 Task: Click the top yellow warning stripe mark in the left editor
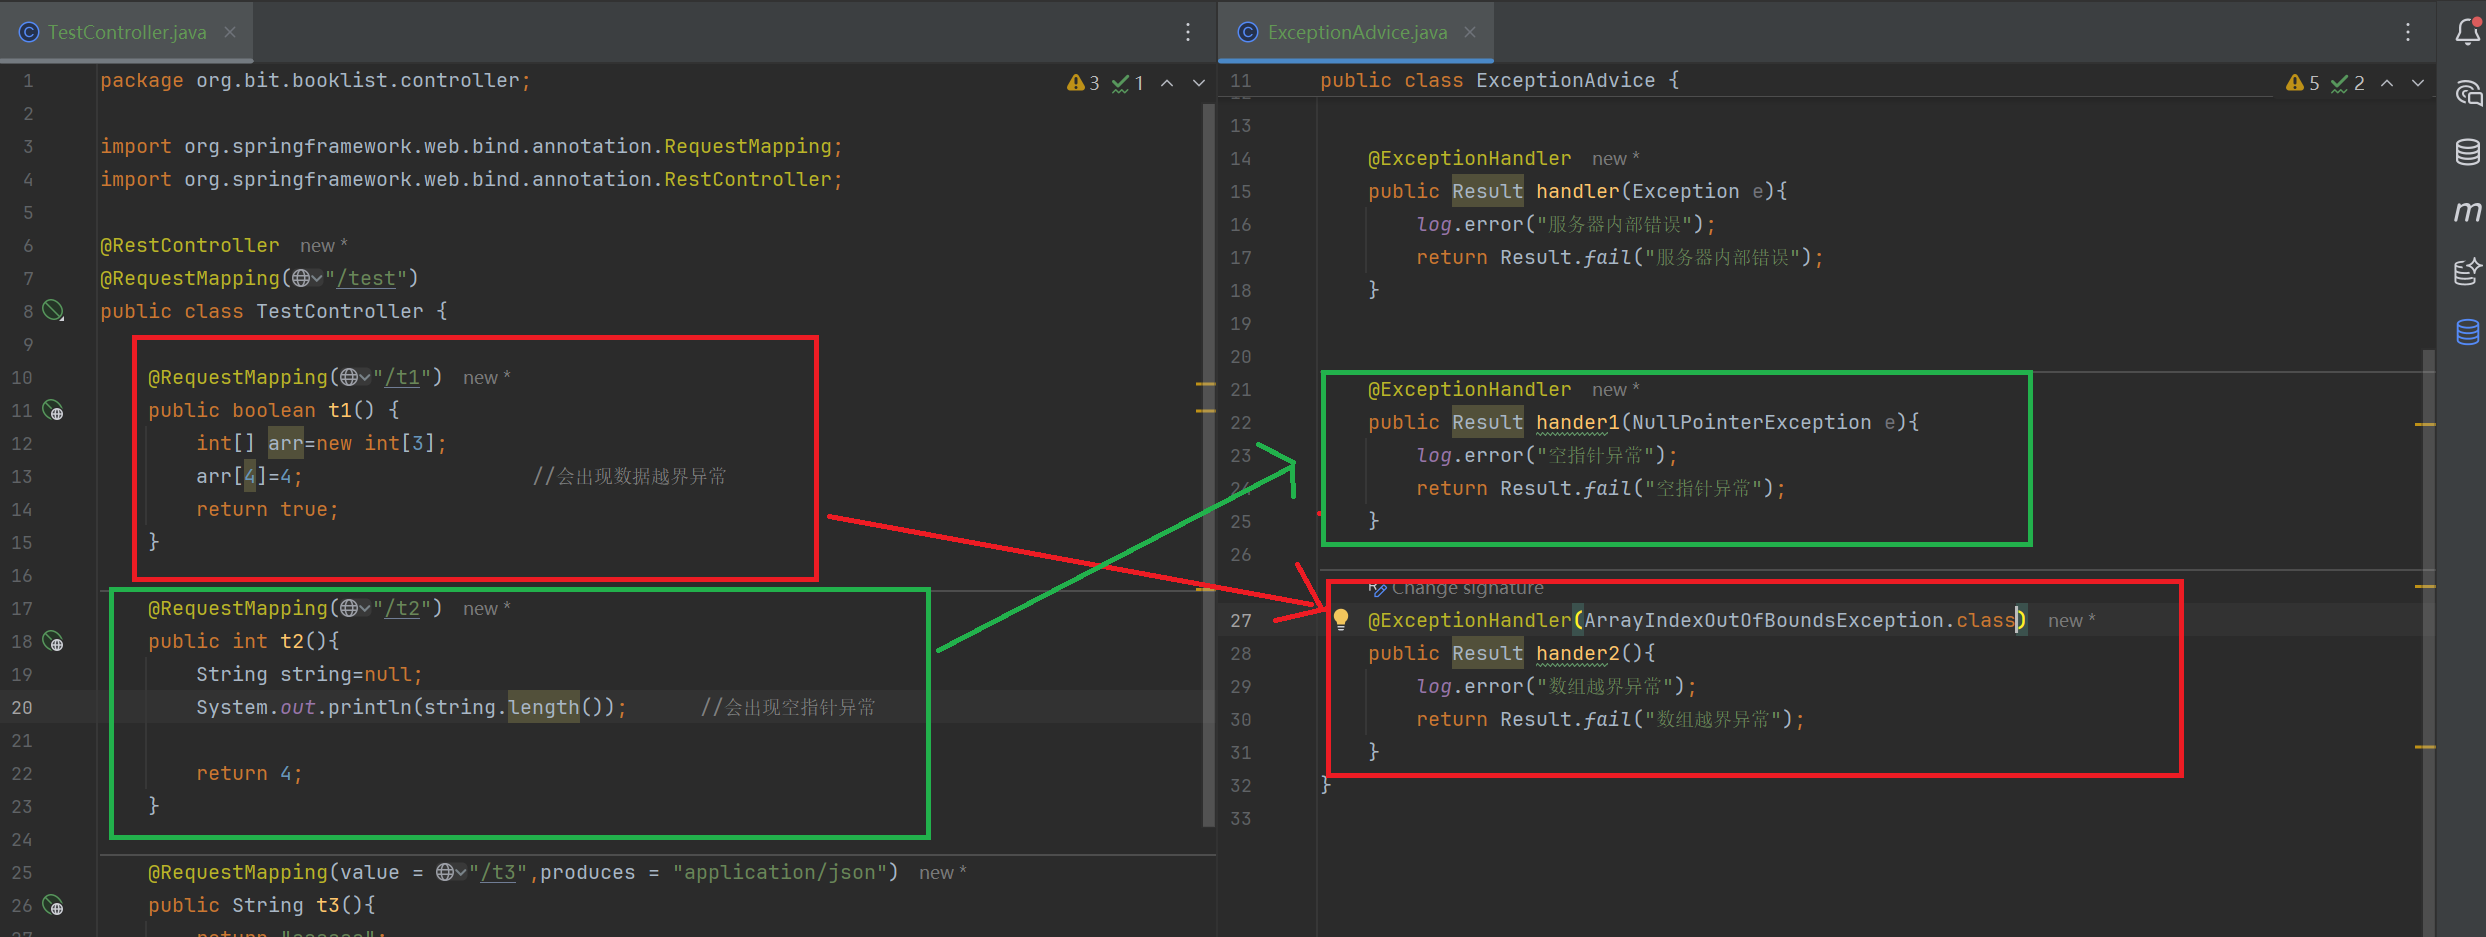[1205, 384]
